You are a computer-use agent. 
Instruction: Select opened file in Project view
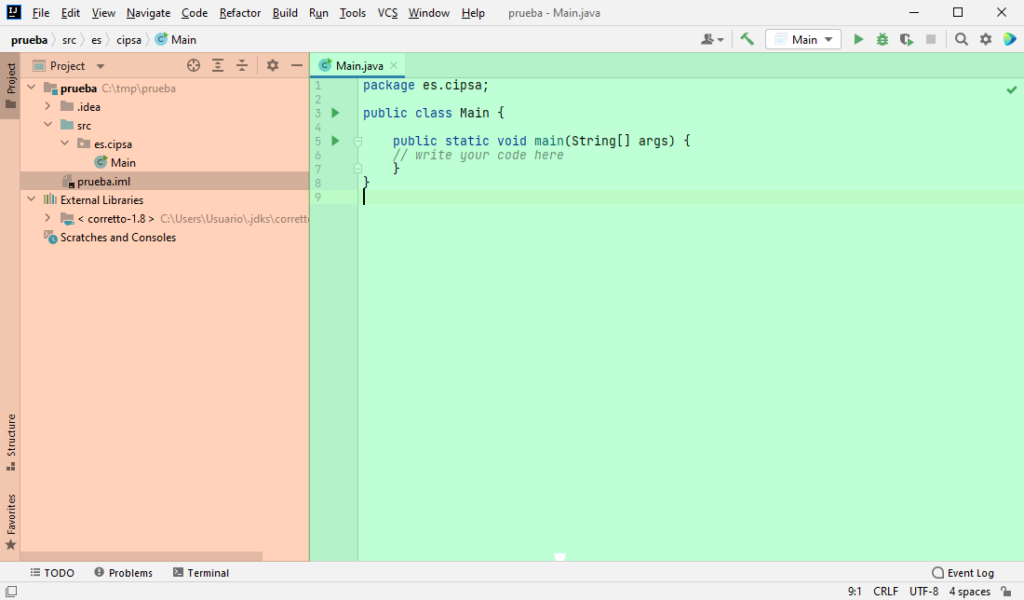coord(193,65)
